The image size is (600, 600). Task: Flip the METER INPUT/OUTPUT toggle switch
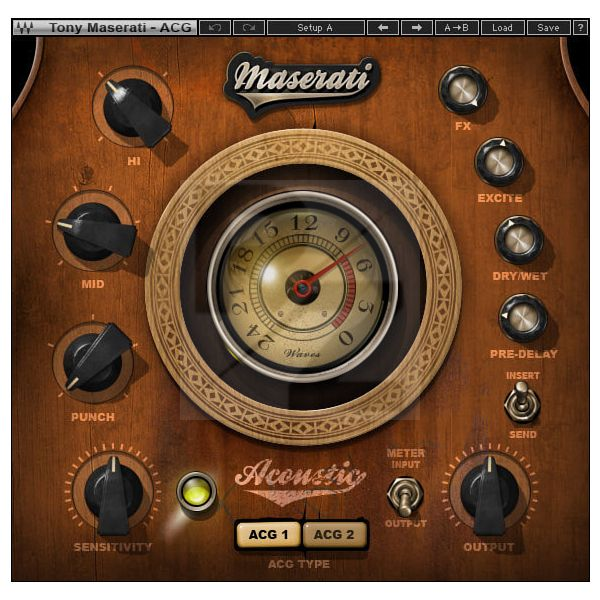point(405,496)
